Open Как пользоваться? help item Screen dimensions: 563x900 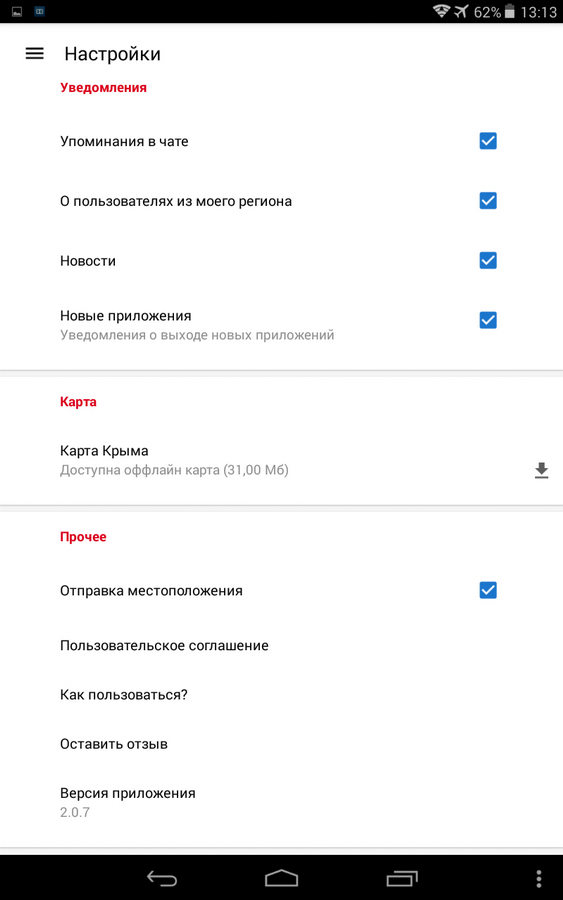[281, 695]
